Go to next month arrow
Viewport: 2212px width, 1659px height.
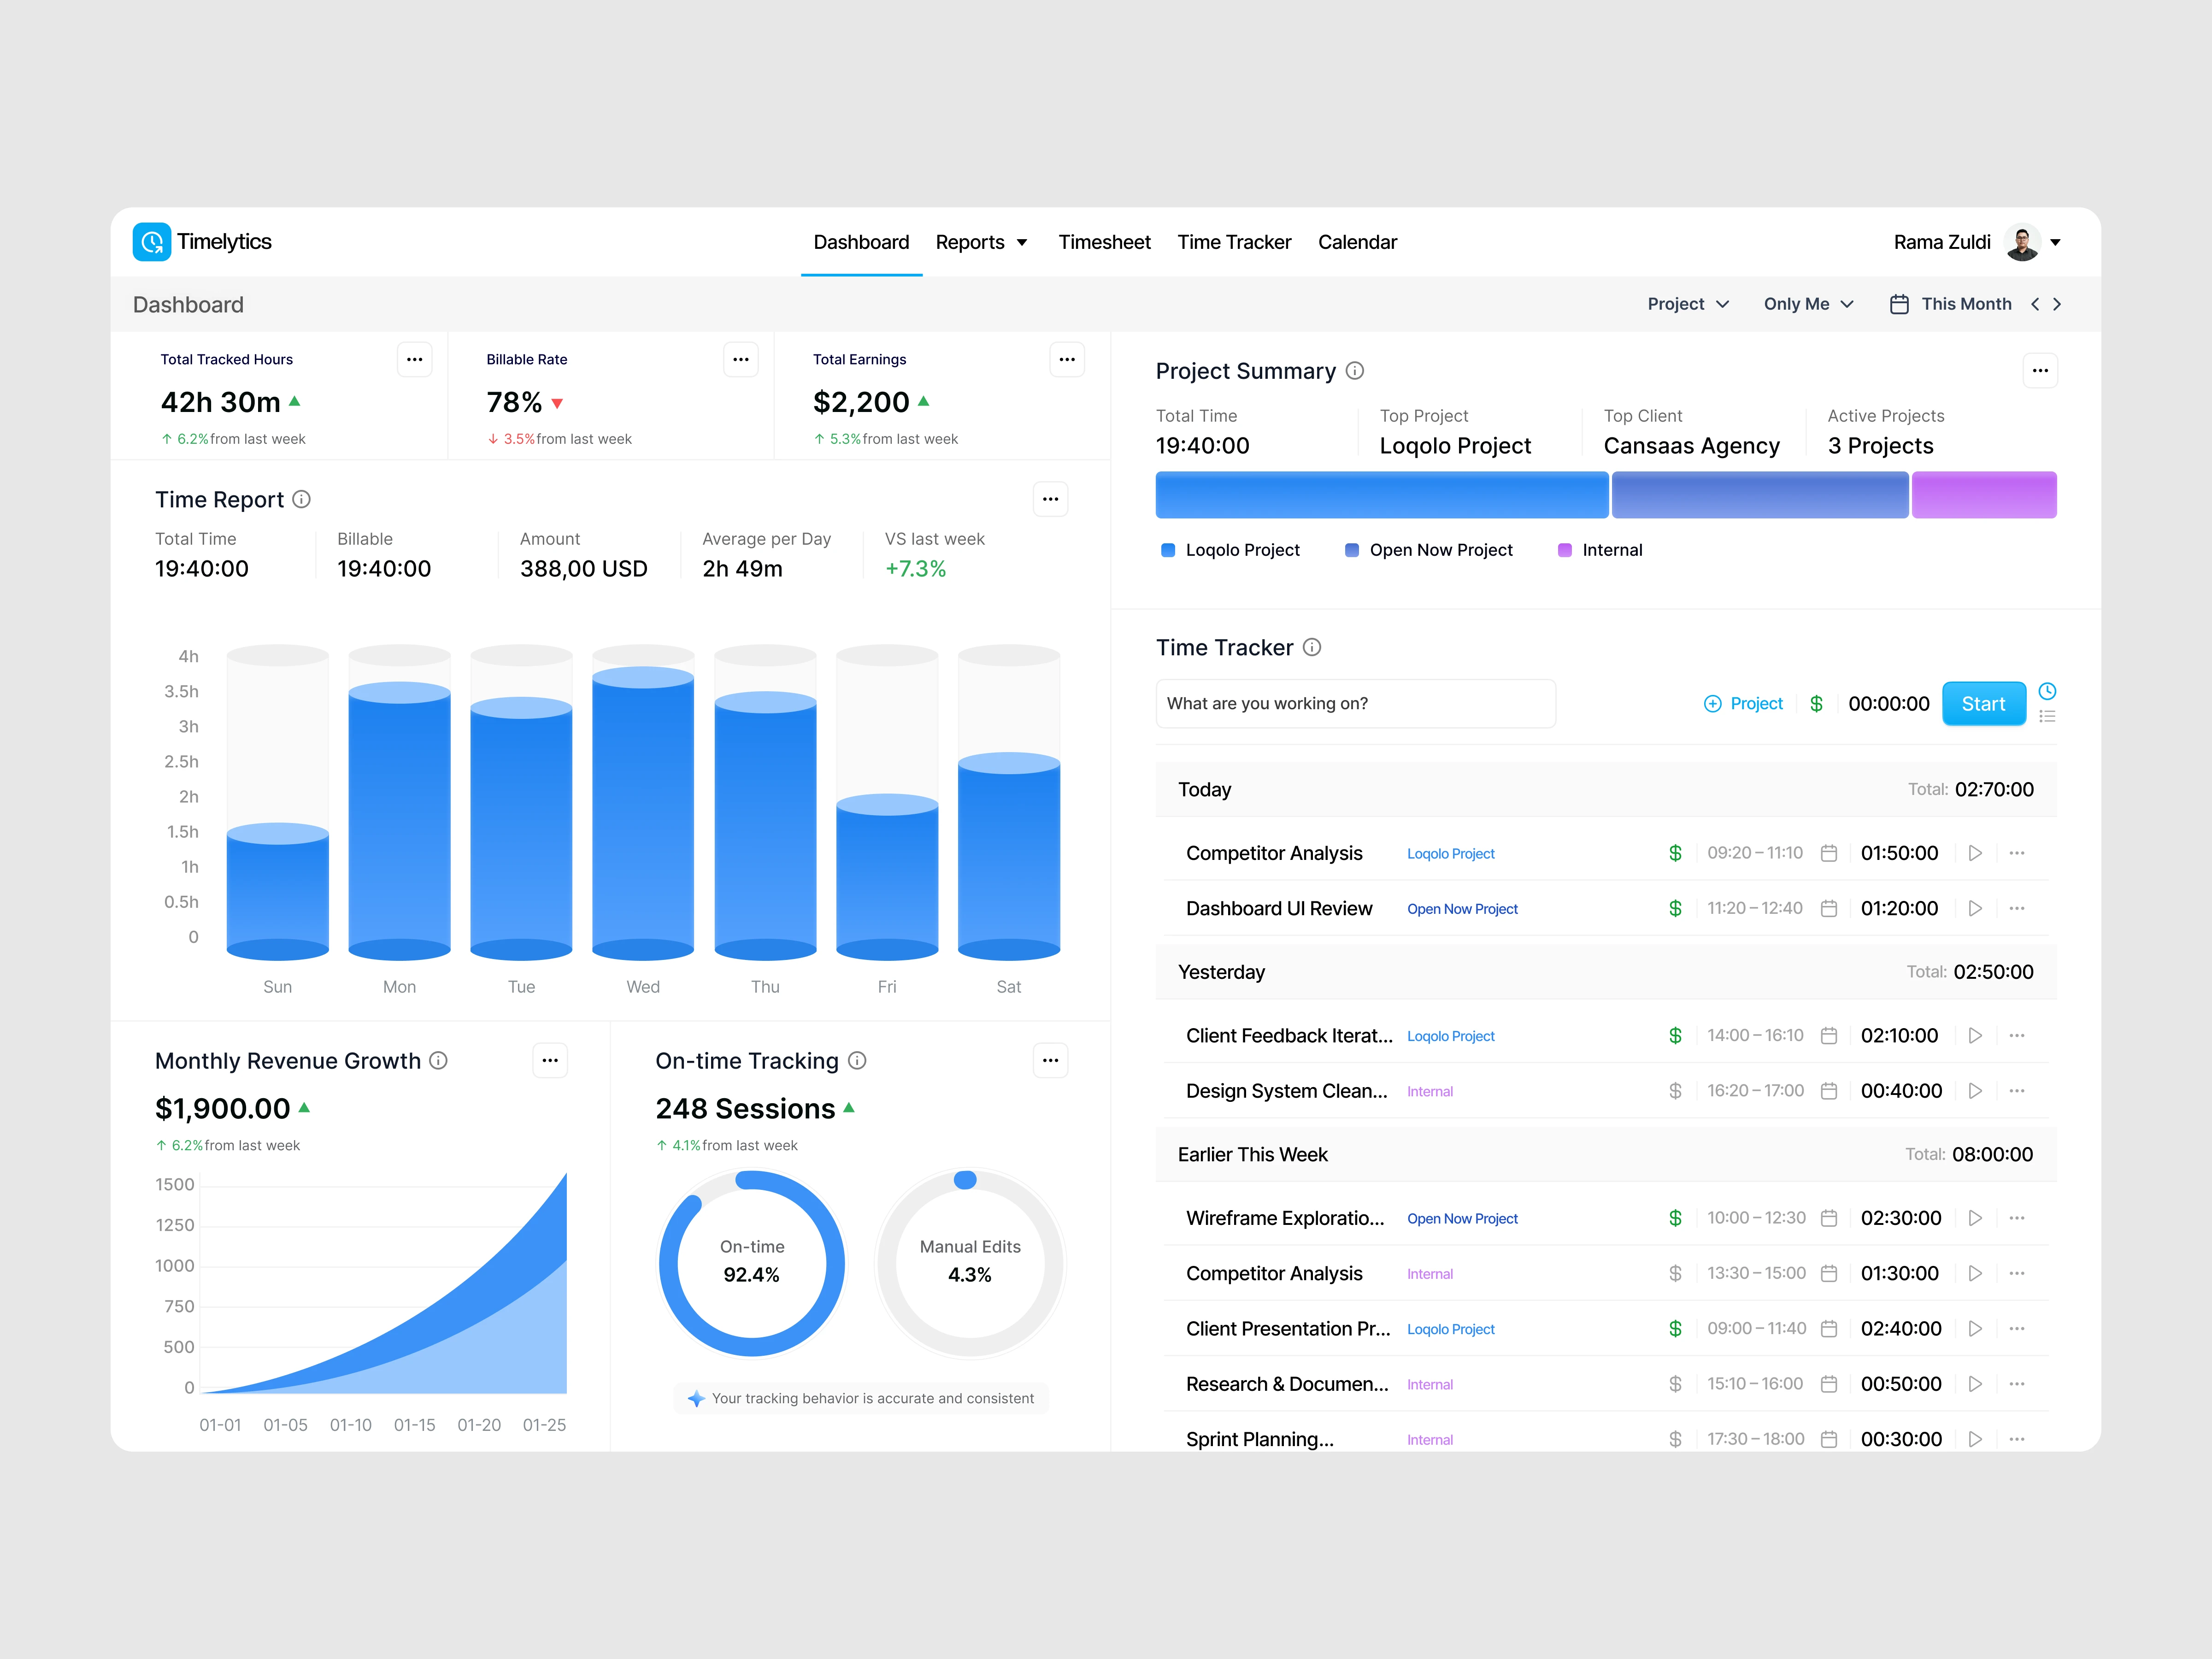click(x=2057, y=304)
